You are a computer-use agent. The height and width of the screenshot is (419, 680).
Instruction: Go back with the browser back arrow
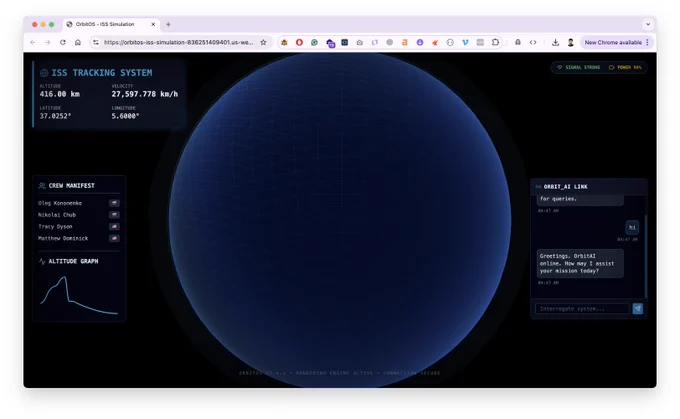click(x=33, y=42)
